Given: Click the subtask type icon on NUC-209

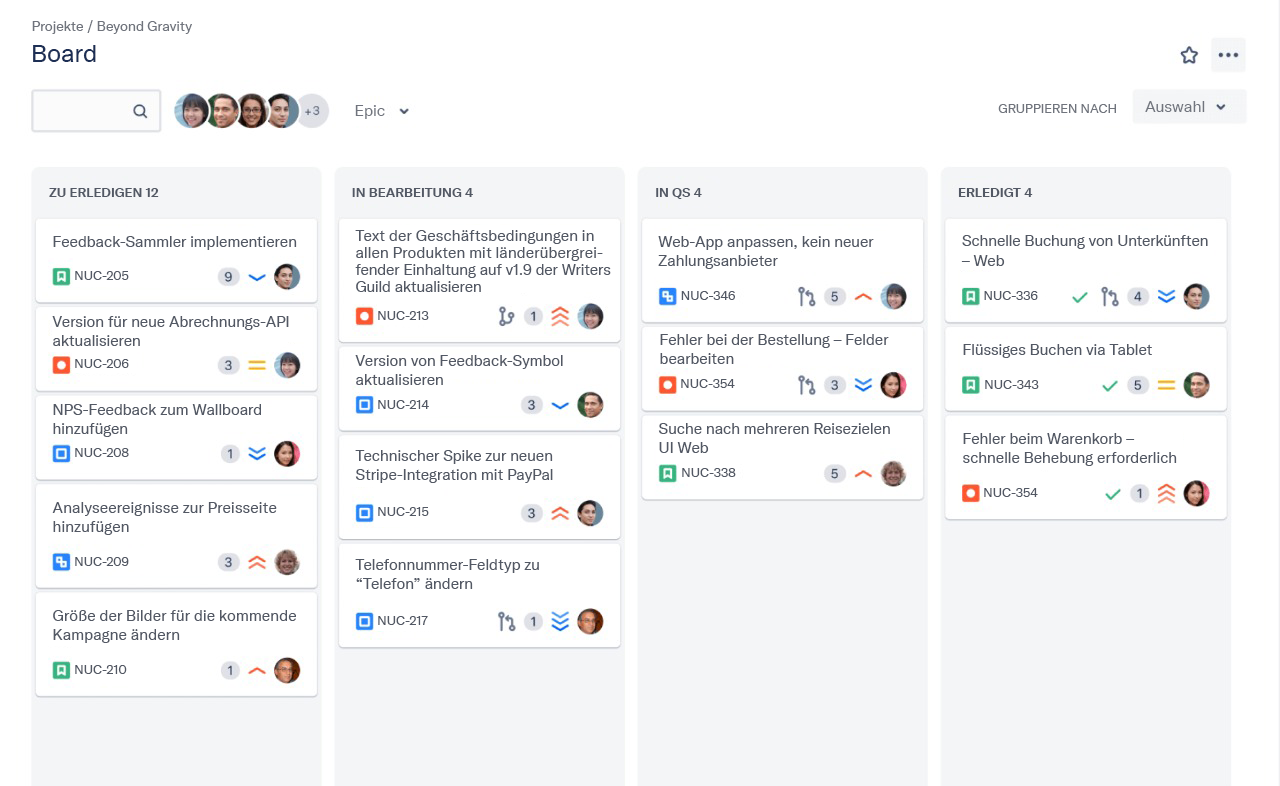Looking at the screenshot, I should pyautogui.click(x=61, y=562).
